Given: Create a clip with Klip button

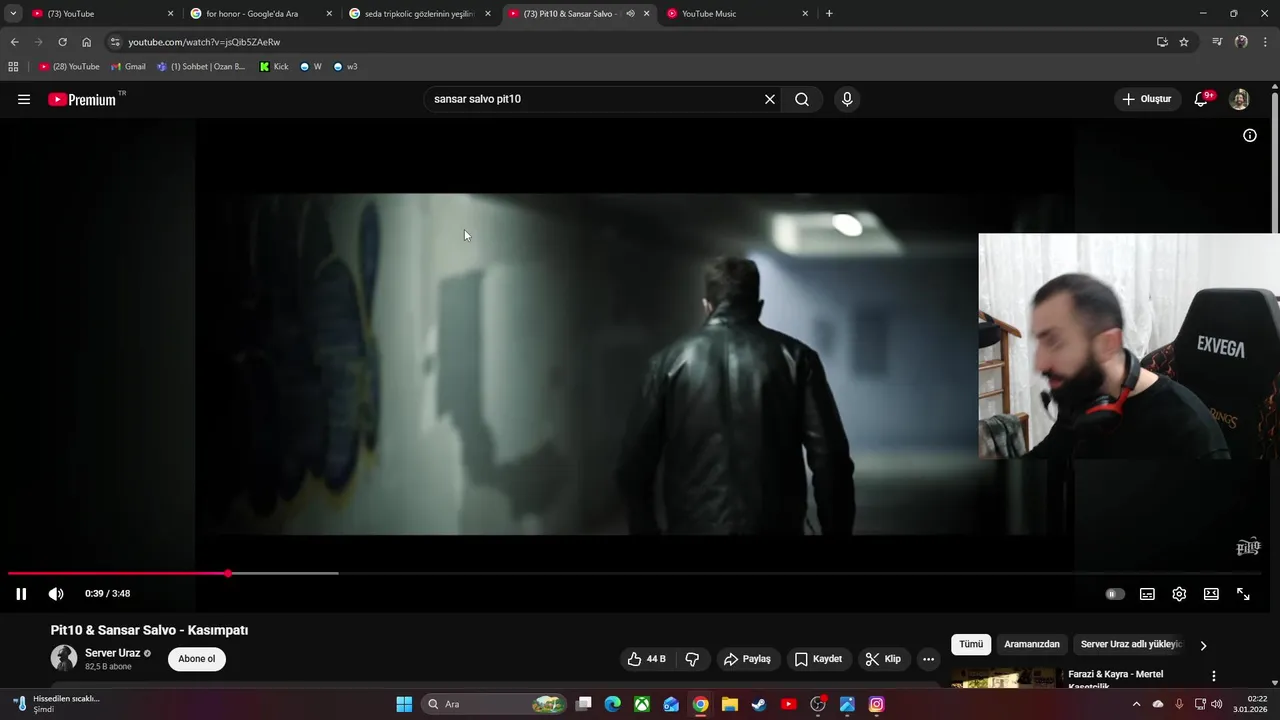Looking at the screenshot, I should [x=883, y=659].
